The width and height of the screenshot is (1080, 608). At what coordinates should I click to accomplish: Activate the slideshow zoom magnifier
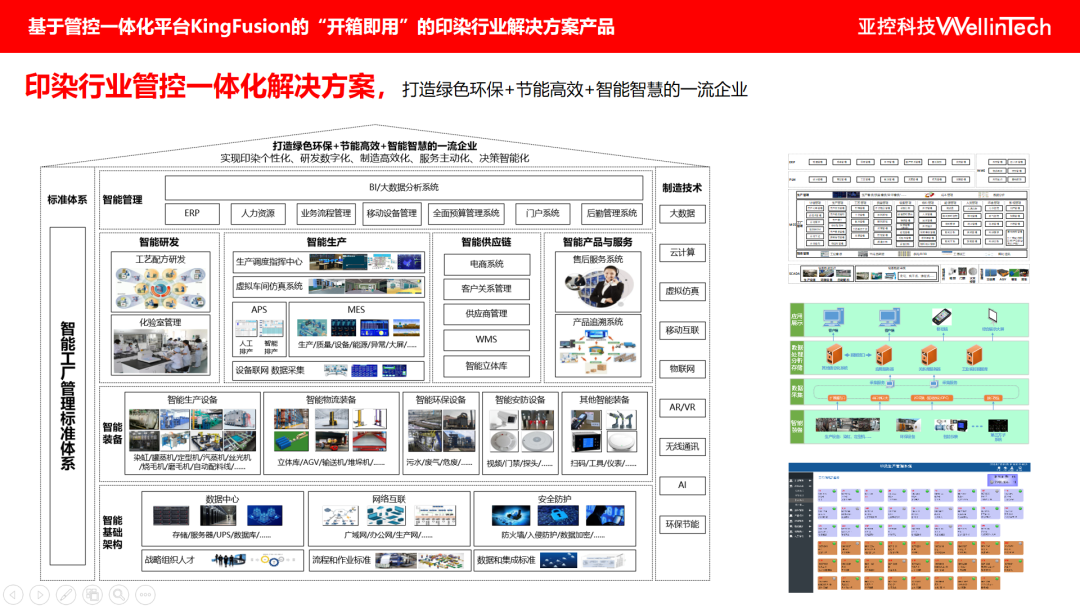(119, 594)
